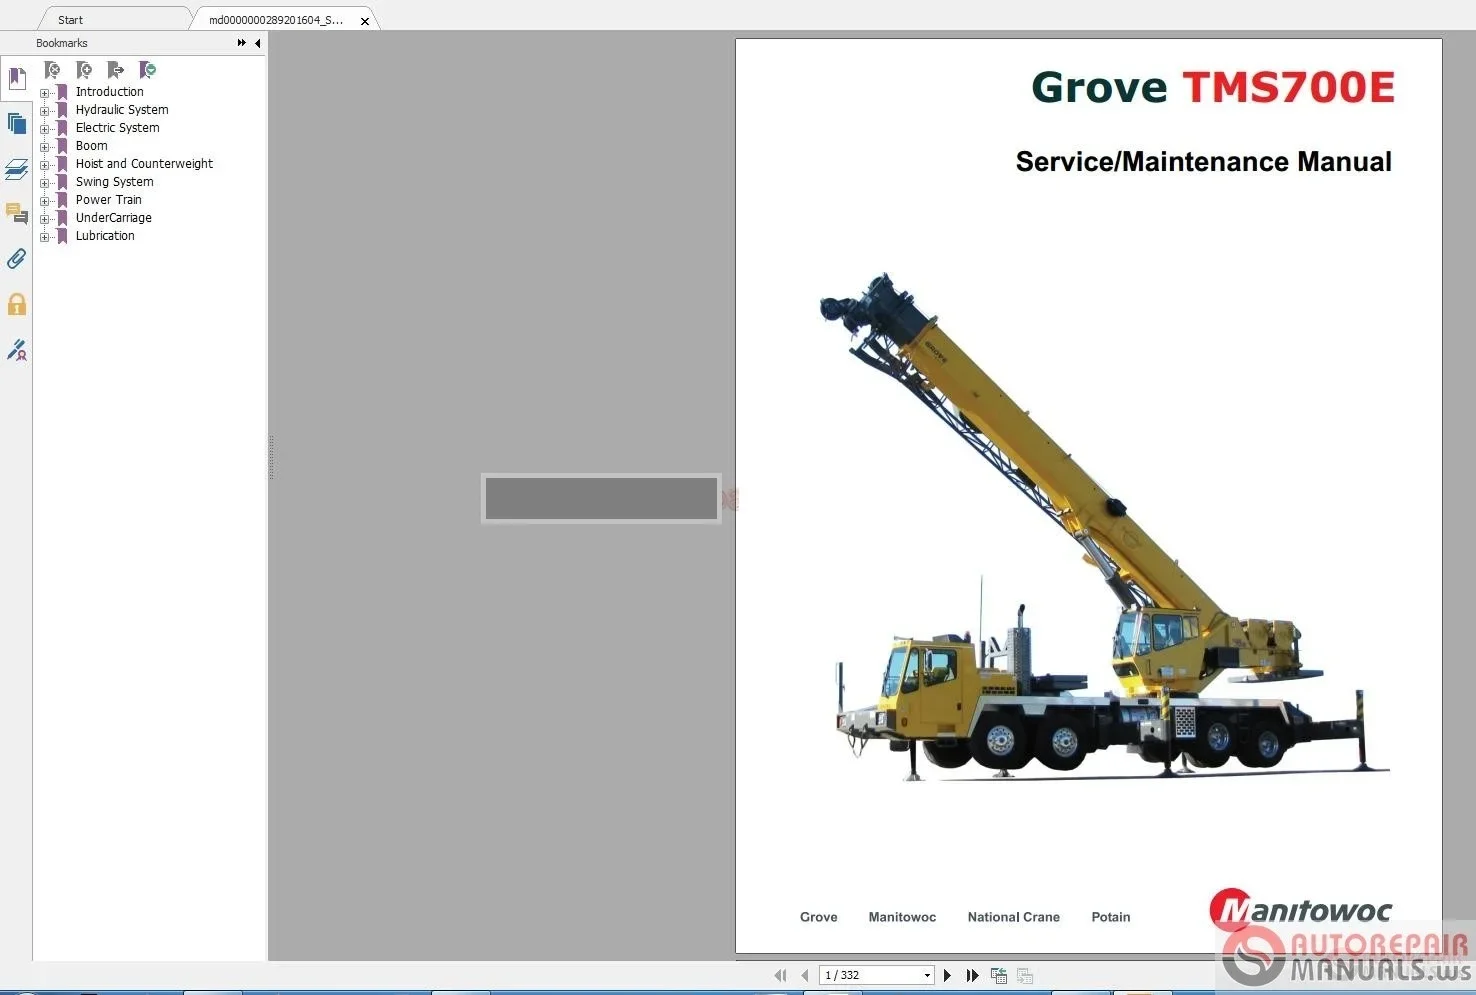Click the delete bookmark icon with X
Image resolution: width=1476 pixels, height=995 pixels.
click(53, 70)
